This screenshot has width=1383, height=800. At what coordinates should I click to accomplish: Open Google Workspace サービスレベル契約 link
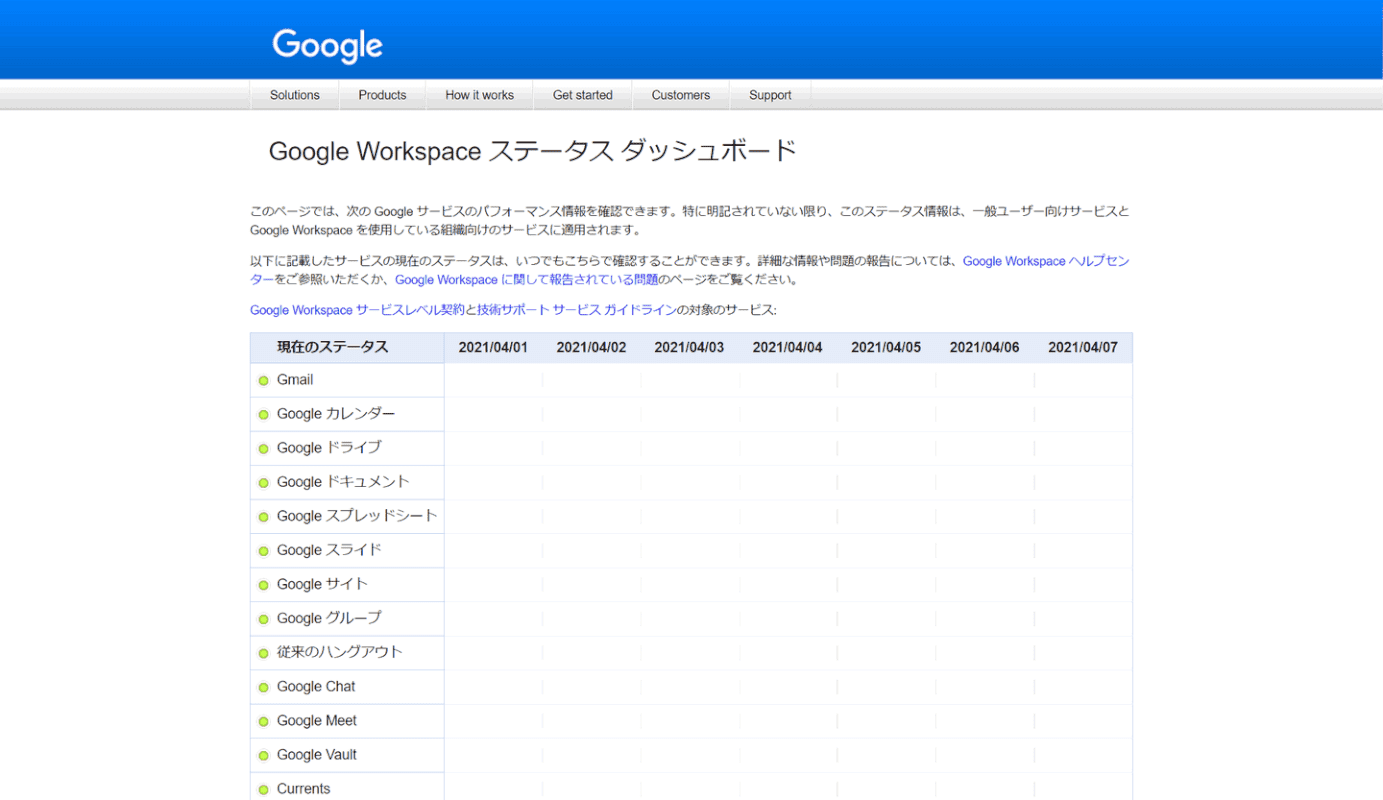(x=357, y=310)
